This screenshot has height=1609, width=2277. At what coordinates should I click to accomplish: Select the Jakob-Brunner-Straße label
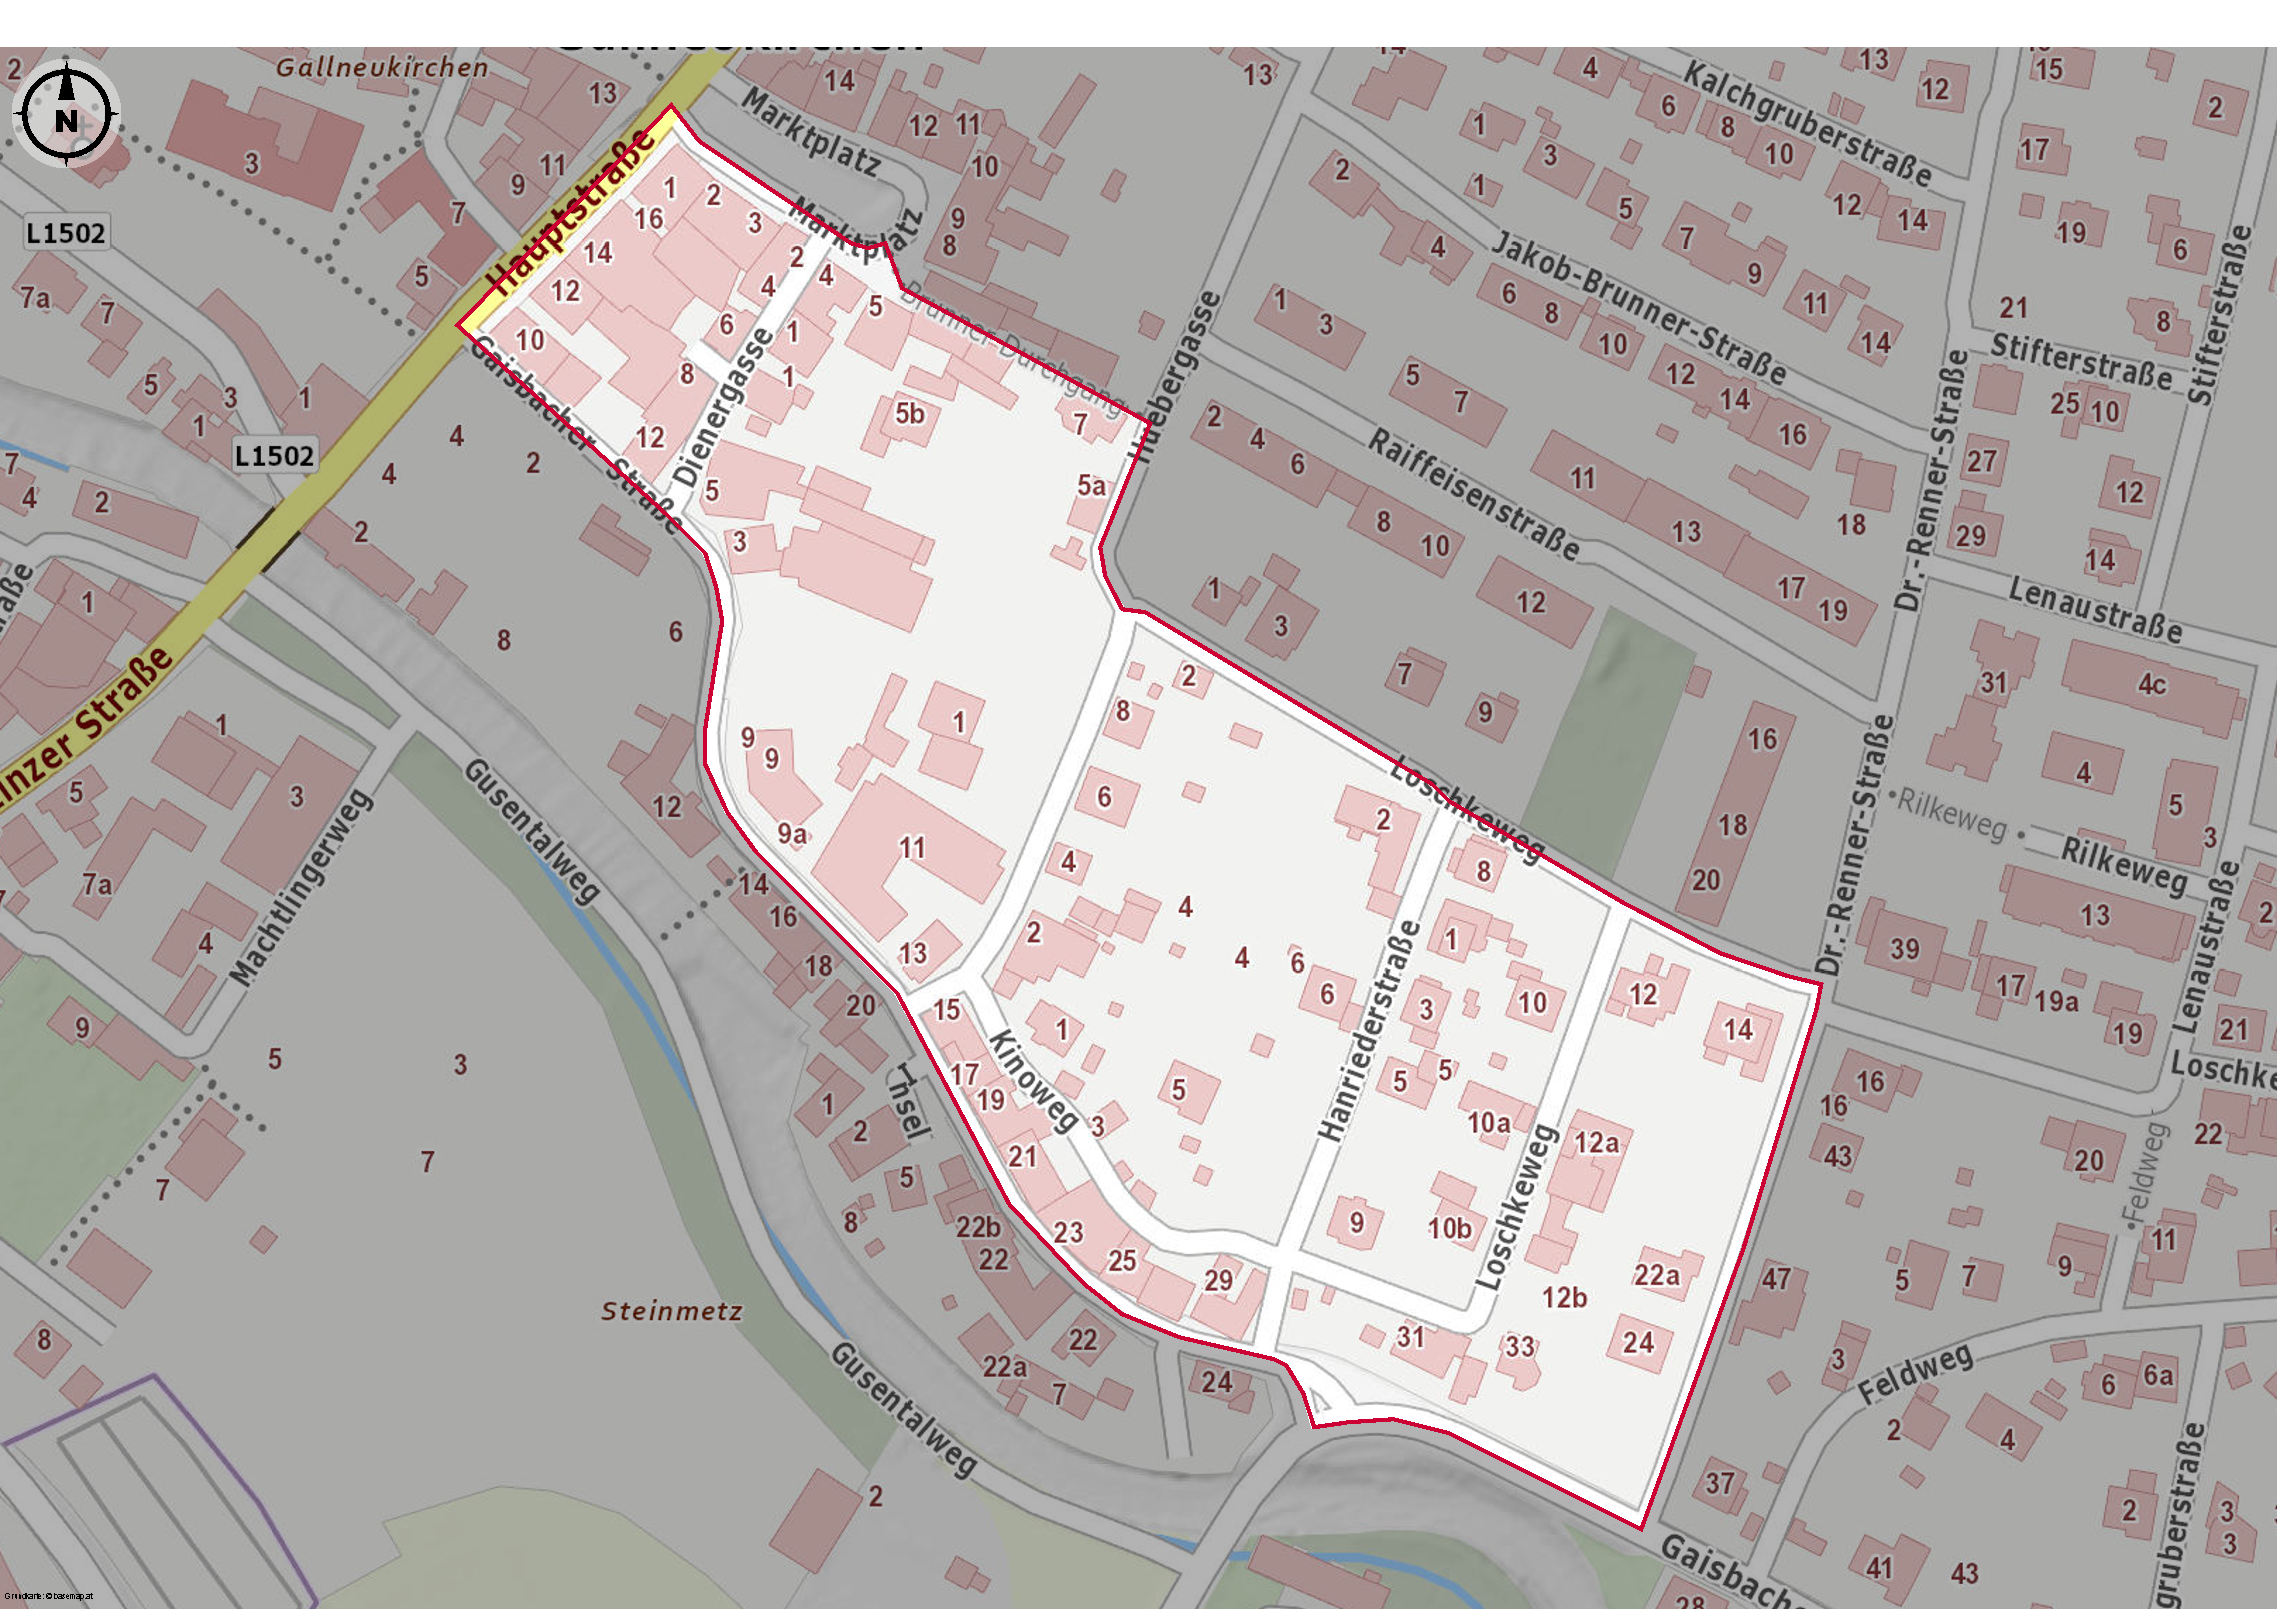[1639, 307]
